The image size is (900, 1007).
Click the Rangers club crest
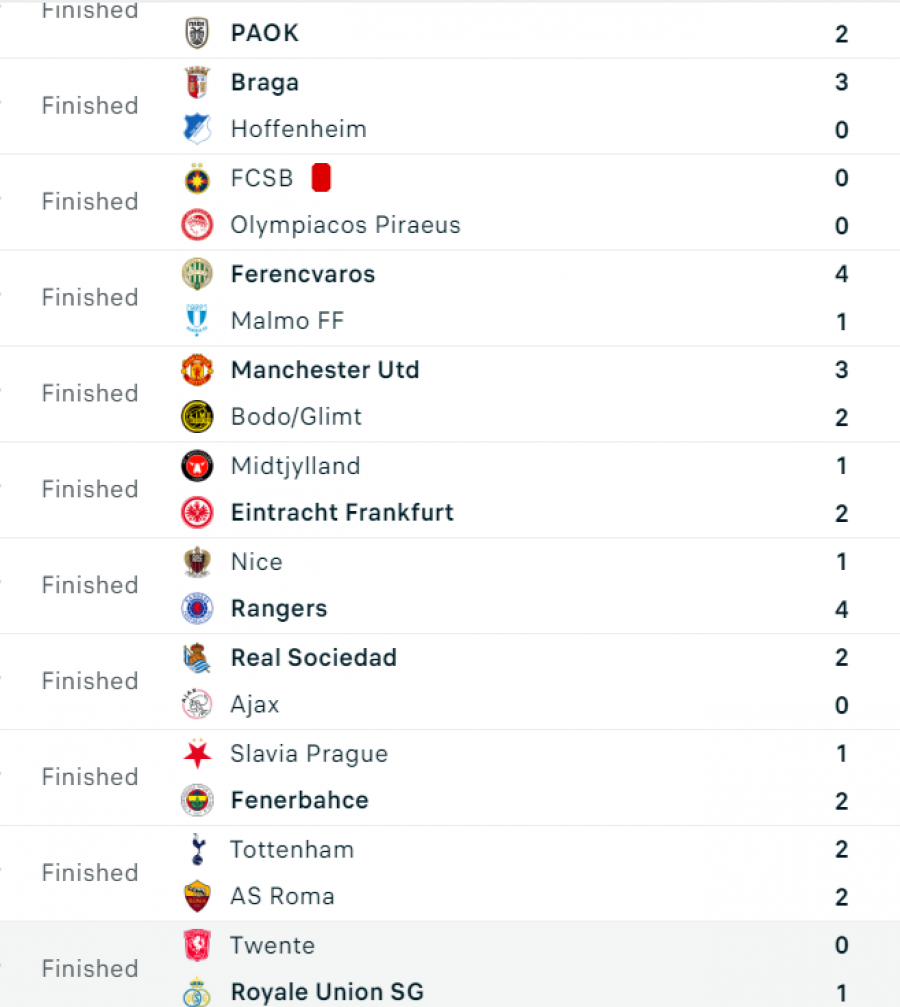(197, 609)
